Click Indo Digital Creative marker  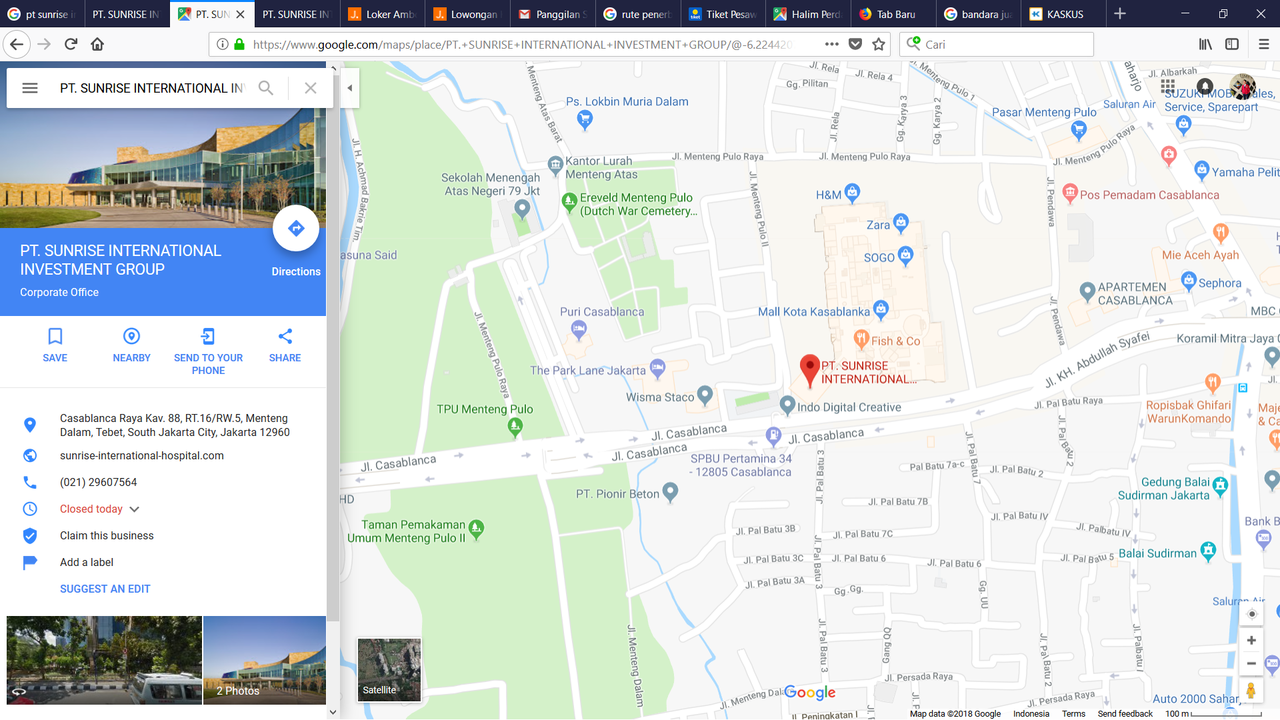[788, 406]
